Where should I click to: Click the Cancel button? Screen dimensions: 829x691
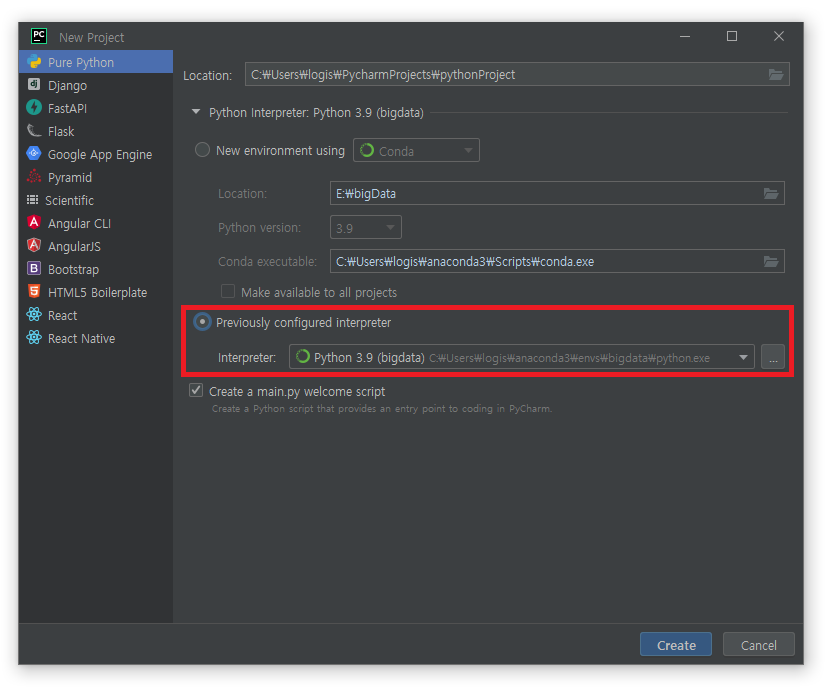click(759, 644)
